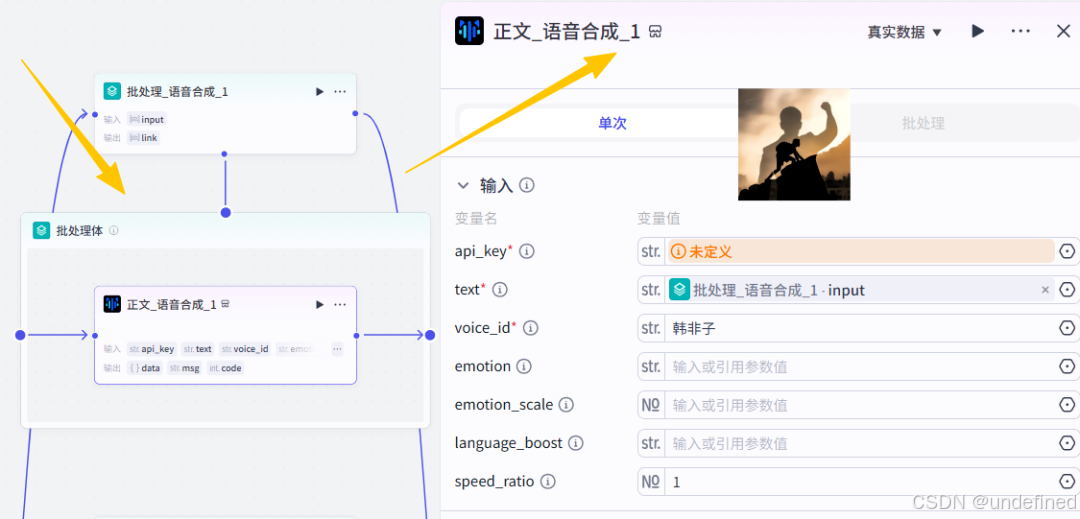
Task: Click the 批处理体 left inner connection port
Action: click(x=20, y=335)
